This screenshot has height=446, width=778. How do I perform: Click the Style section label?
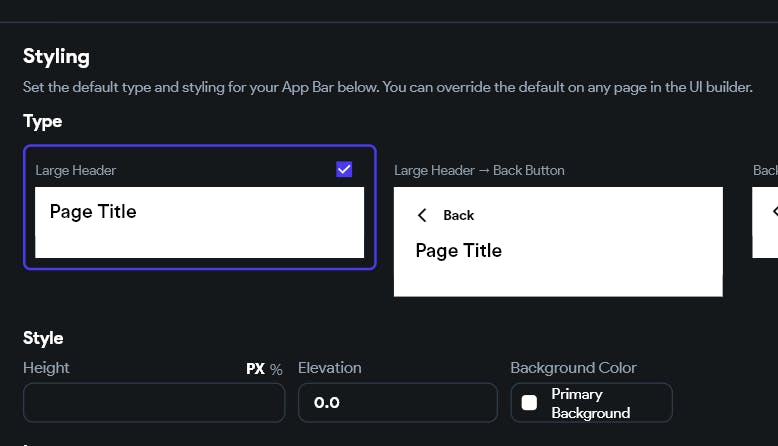[x=43, y=338]
